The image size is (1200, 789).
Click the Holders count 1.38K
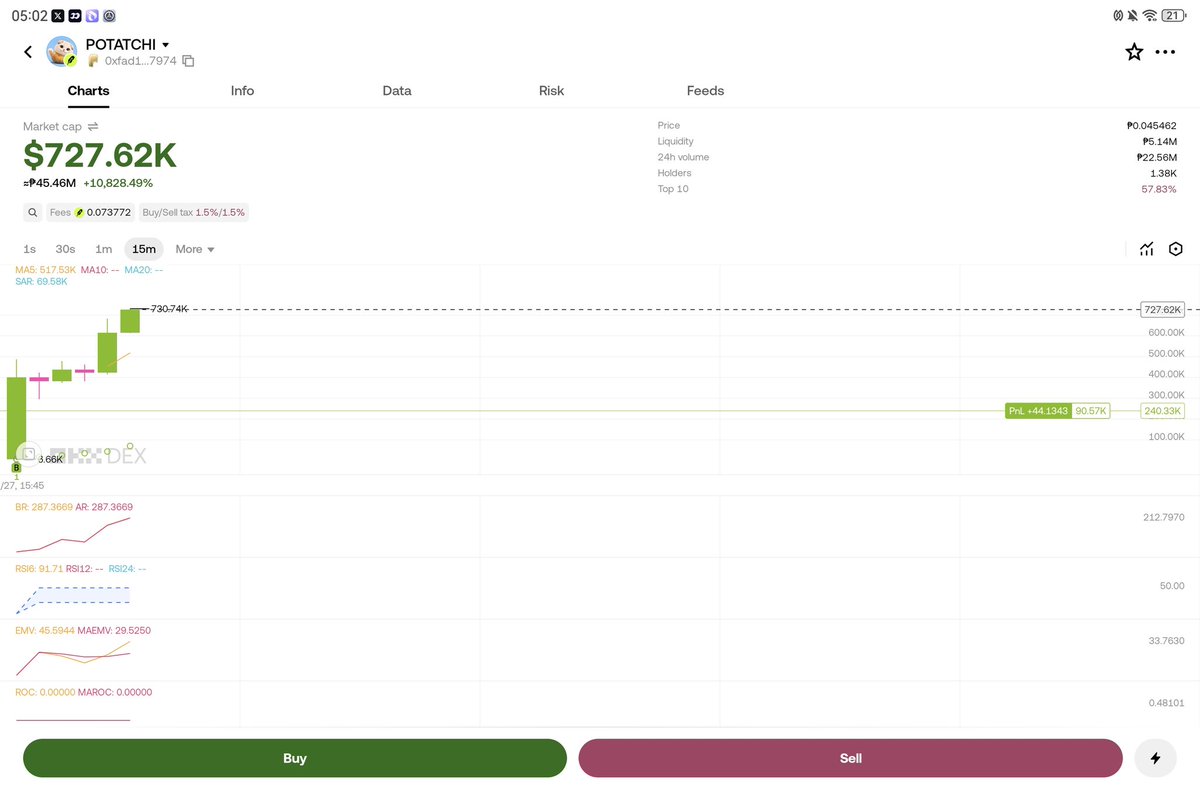1164,173
